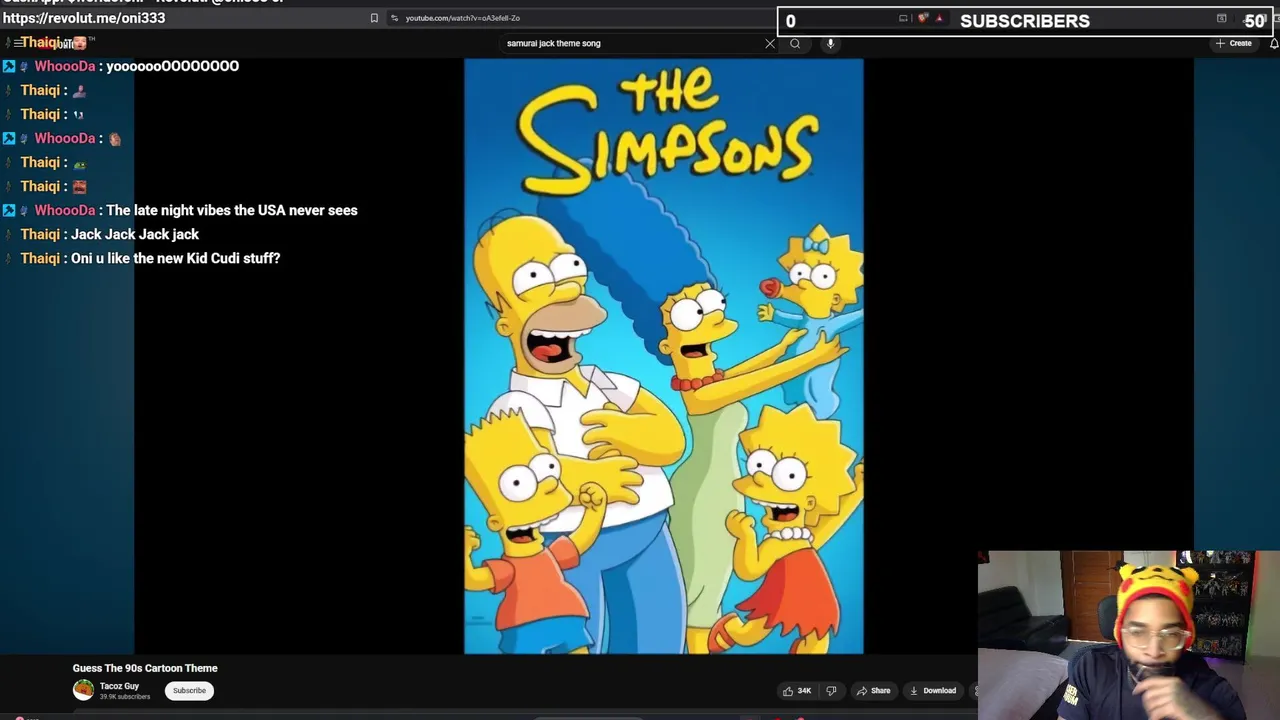Viewport: 1280px width, 720px height.
Task: Share the video
Action: point(873,691)
